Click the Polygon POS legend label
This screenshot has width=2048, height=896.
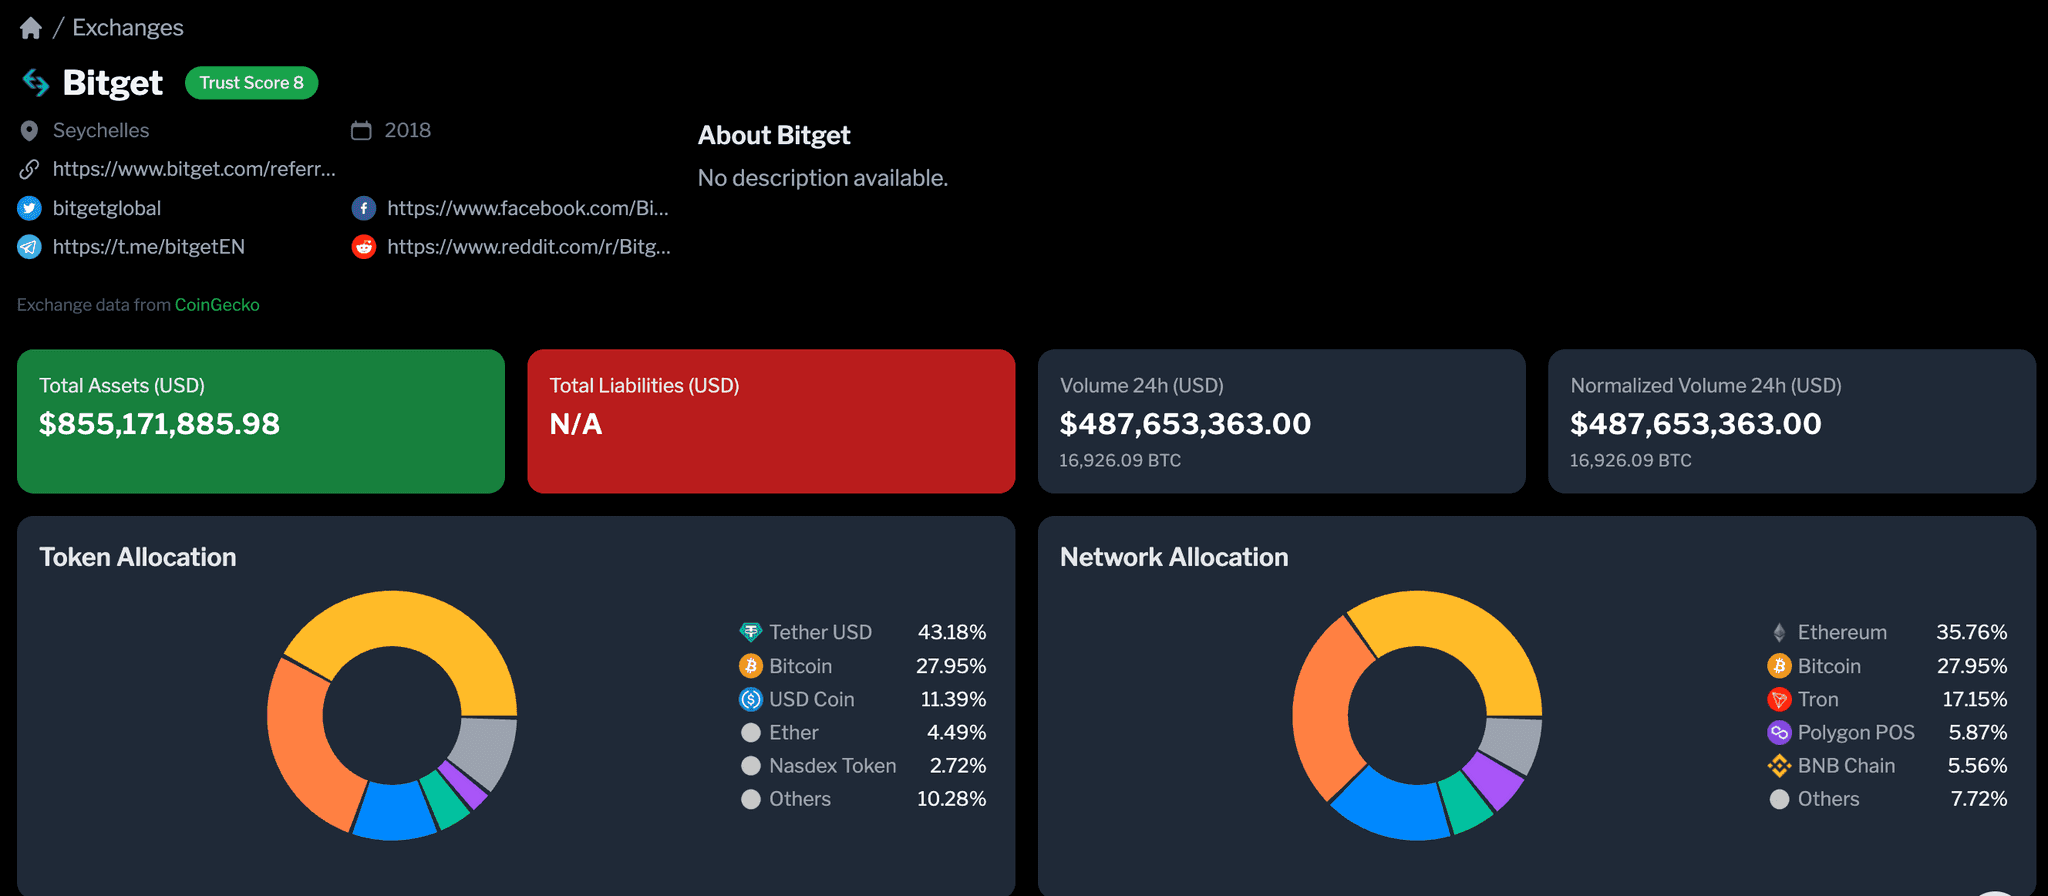(x=1856, y=733)
